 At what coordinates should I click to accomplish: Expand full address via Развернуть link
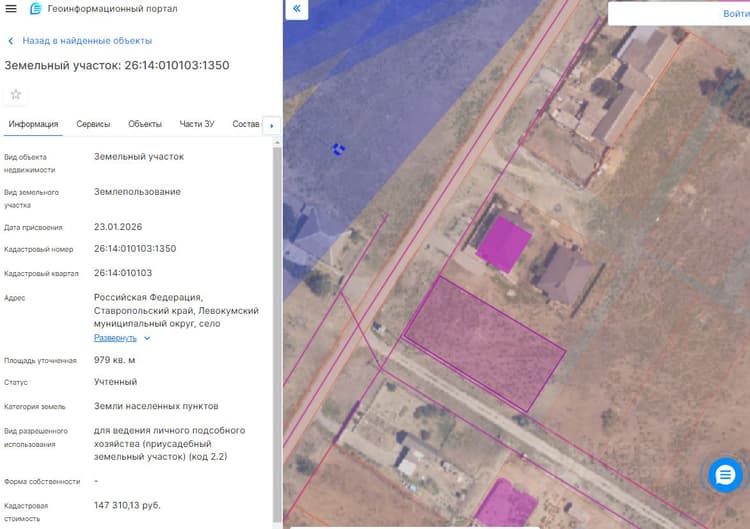115,338
